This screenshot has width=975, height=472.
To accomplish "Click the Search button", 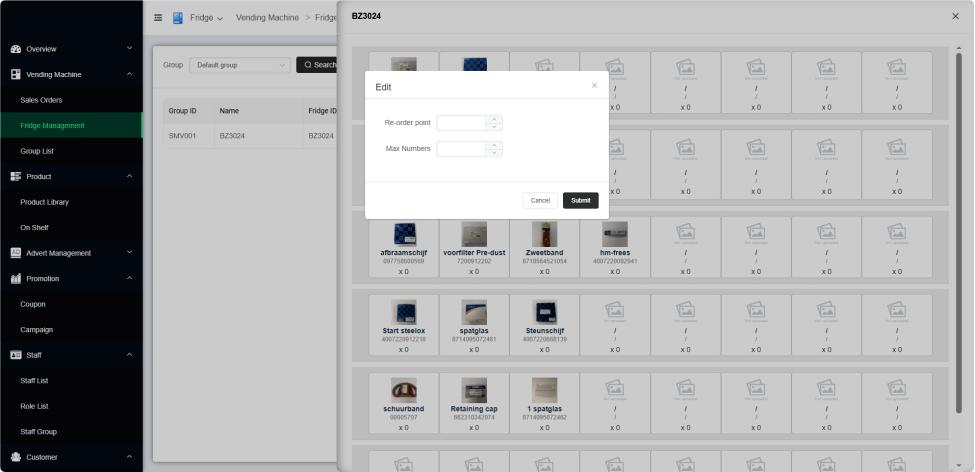I will click(317, 65).
